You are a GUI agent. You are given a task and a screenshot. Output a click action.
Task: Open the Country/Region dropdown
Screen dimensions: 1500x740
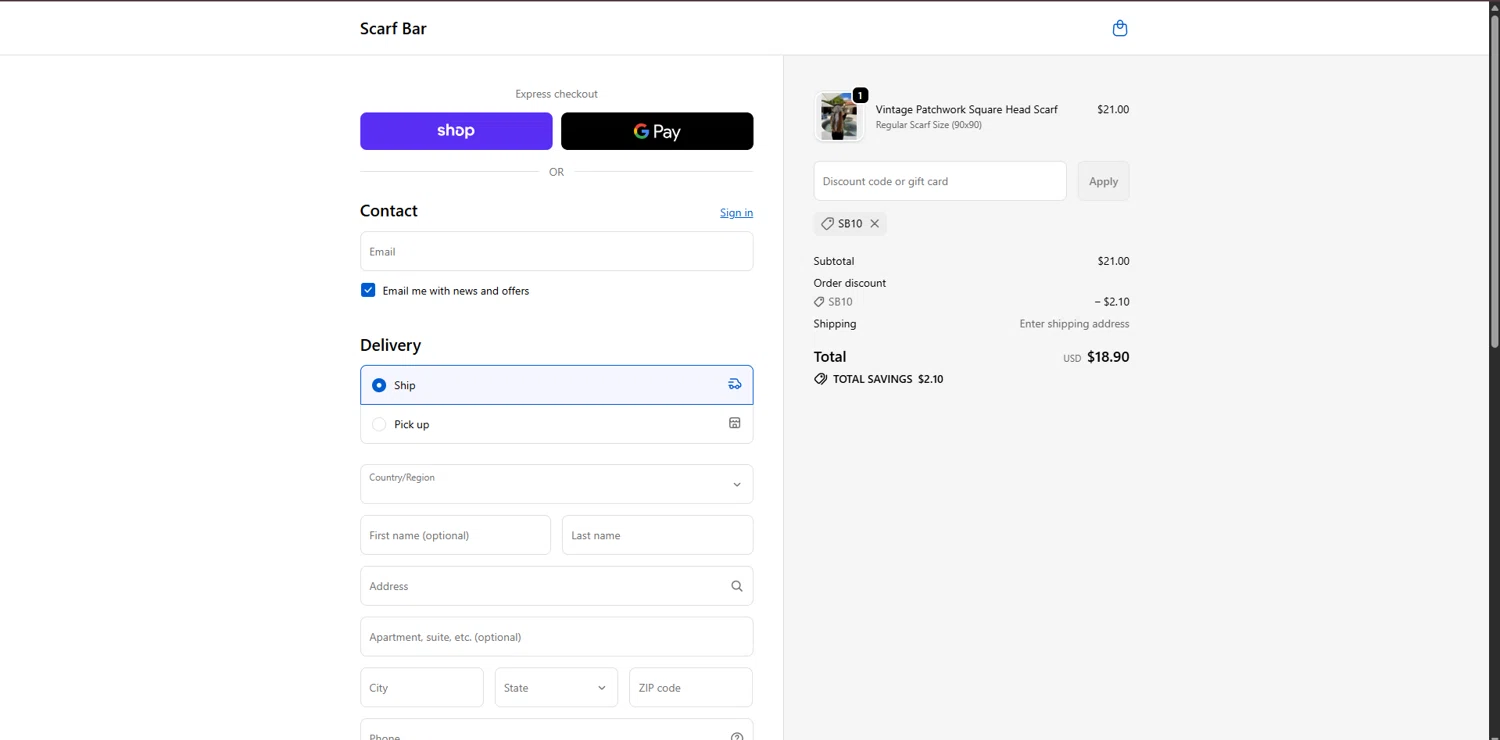click(x=557, y=484)
